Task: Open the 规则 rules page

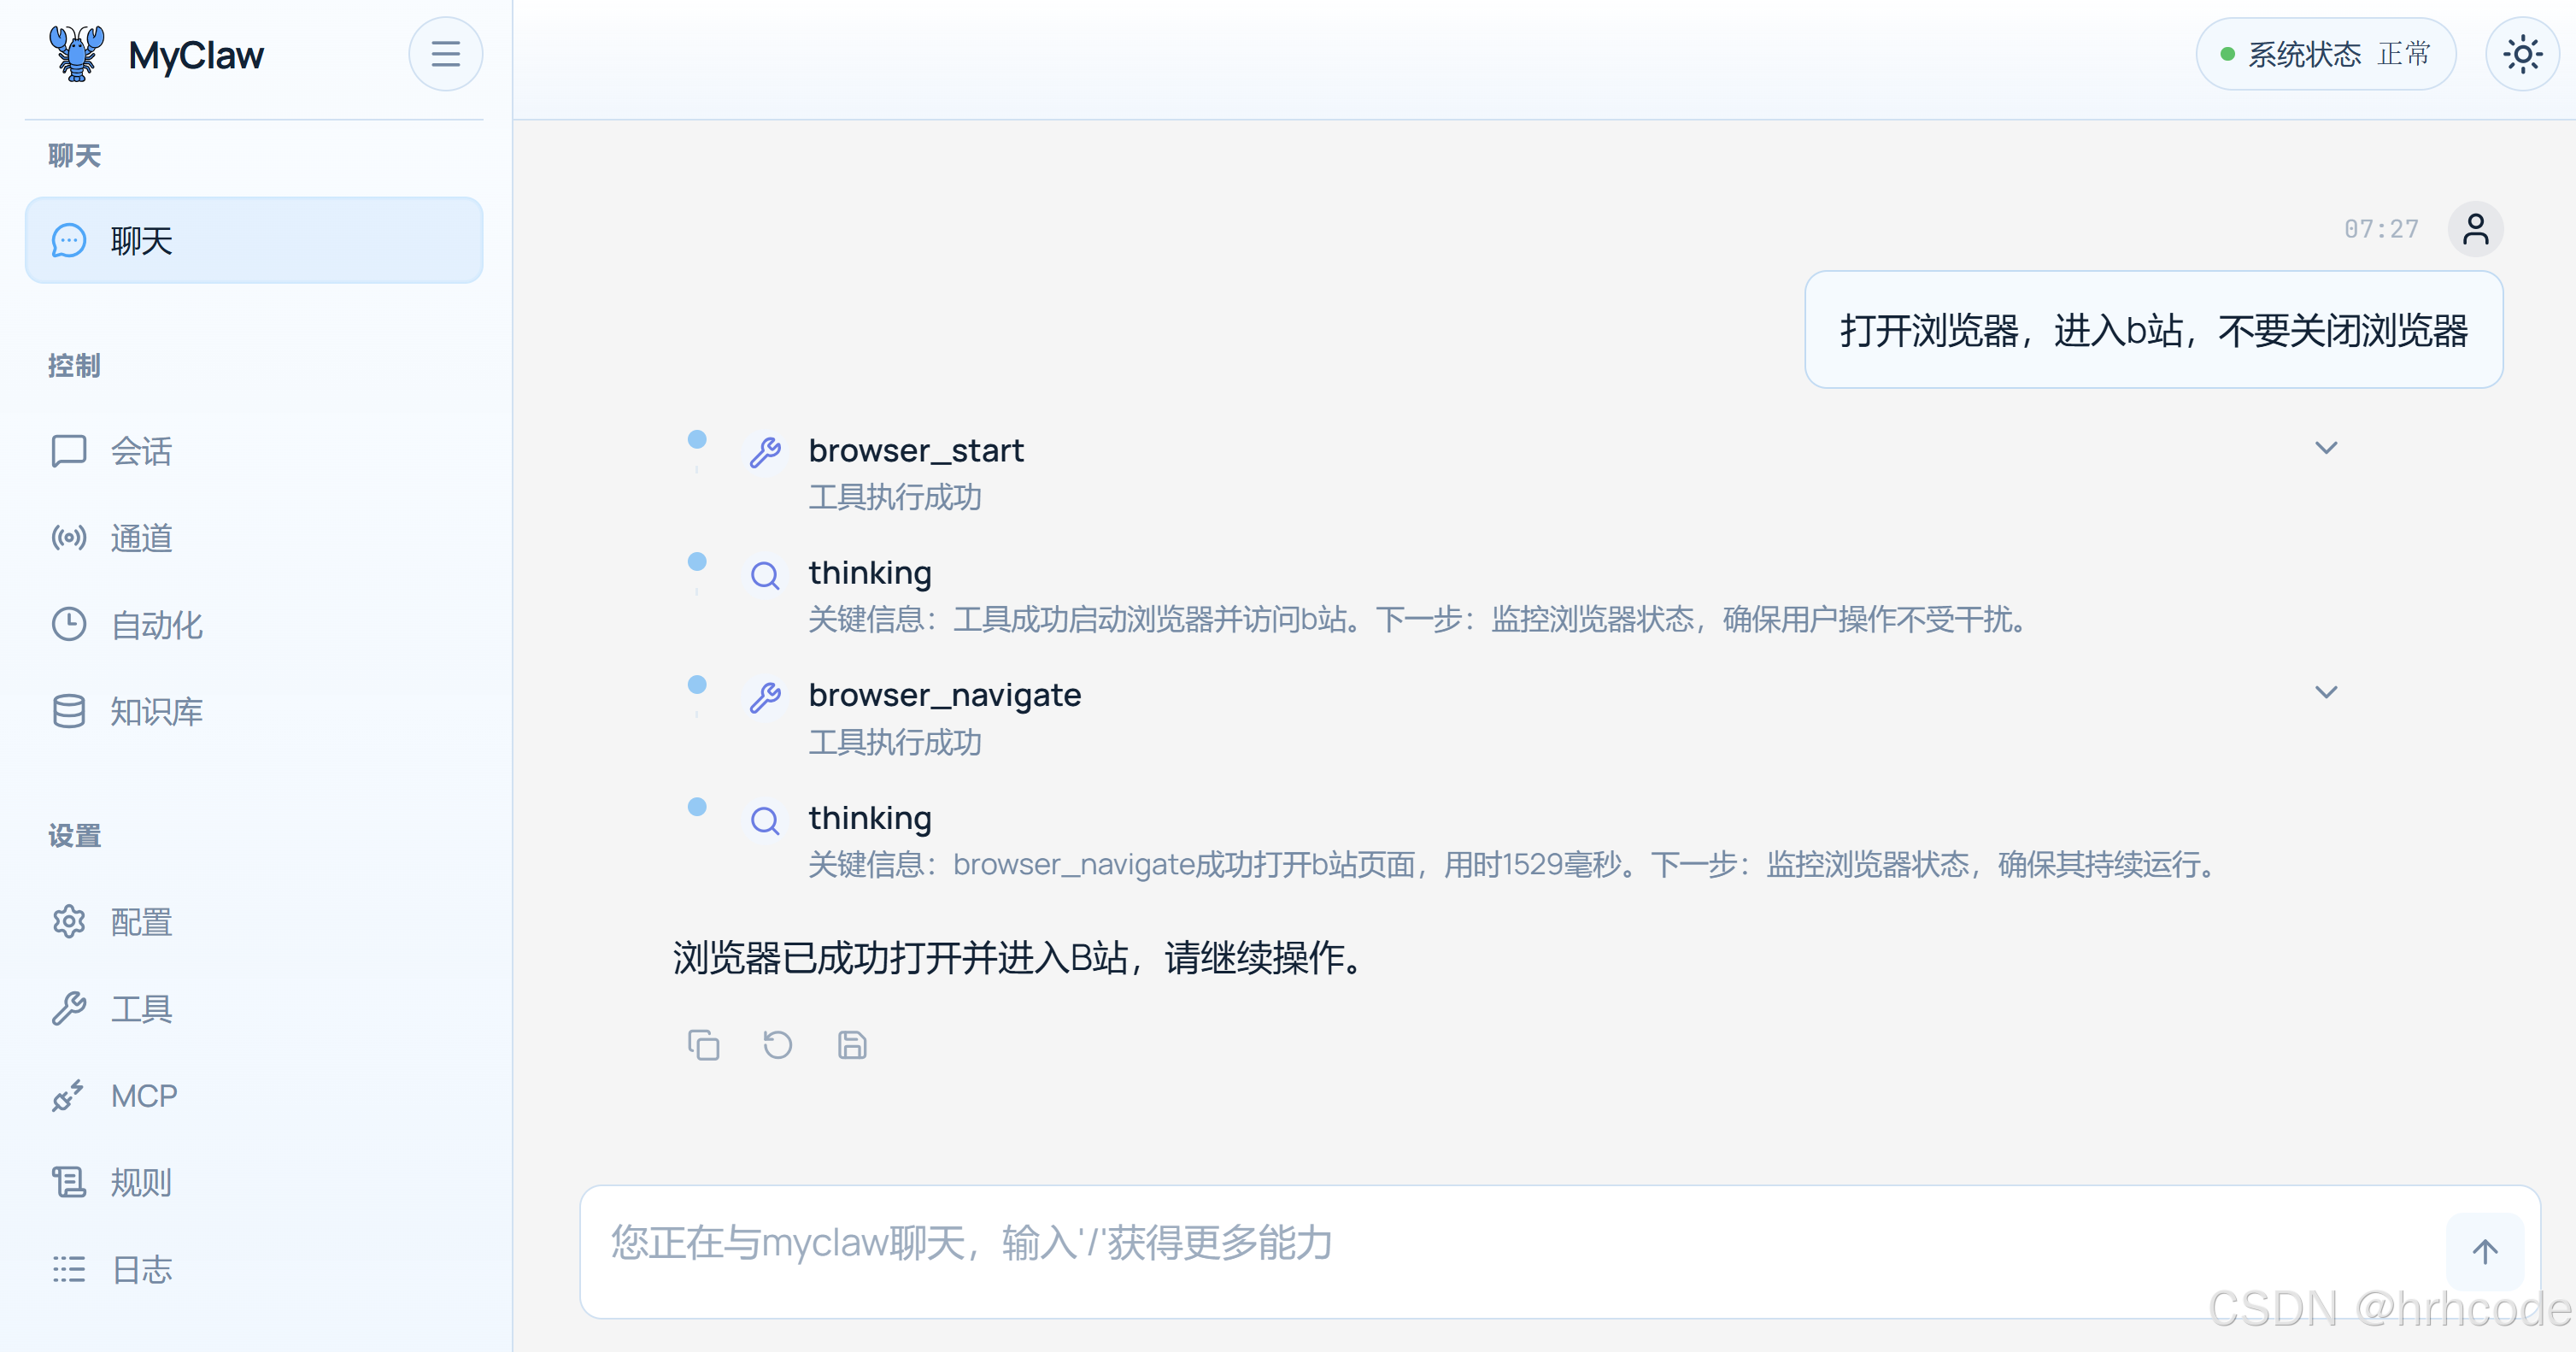Action: (141, 1183)
